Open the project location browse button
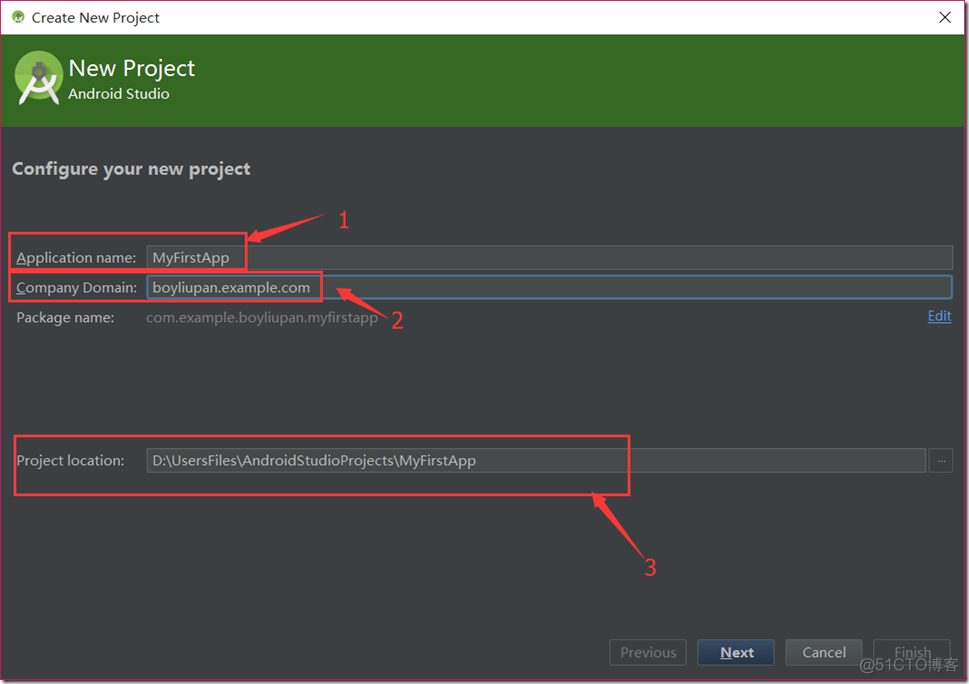This screenshot has width=969, height=684. 941,460
